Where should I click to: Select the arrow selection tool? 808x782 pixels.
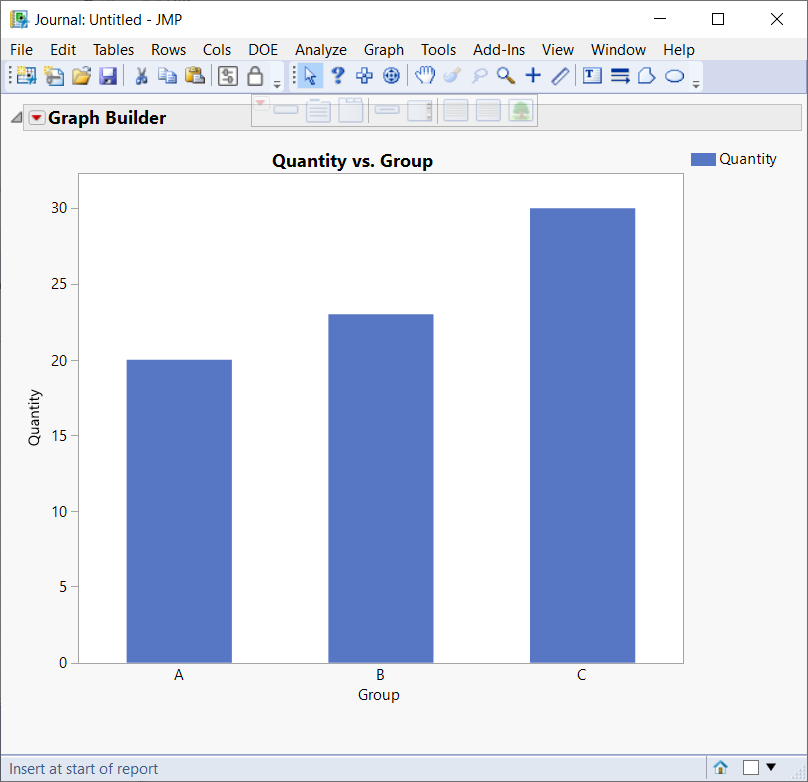(311, 75)
